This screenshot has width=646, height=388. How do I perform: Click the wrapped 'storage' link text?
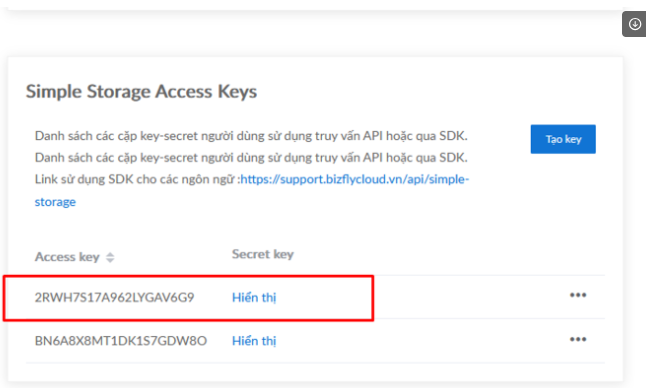click(x=55, y=202)
